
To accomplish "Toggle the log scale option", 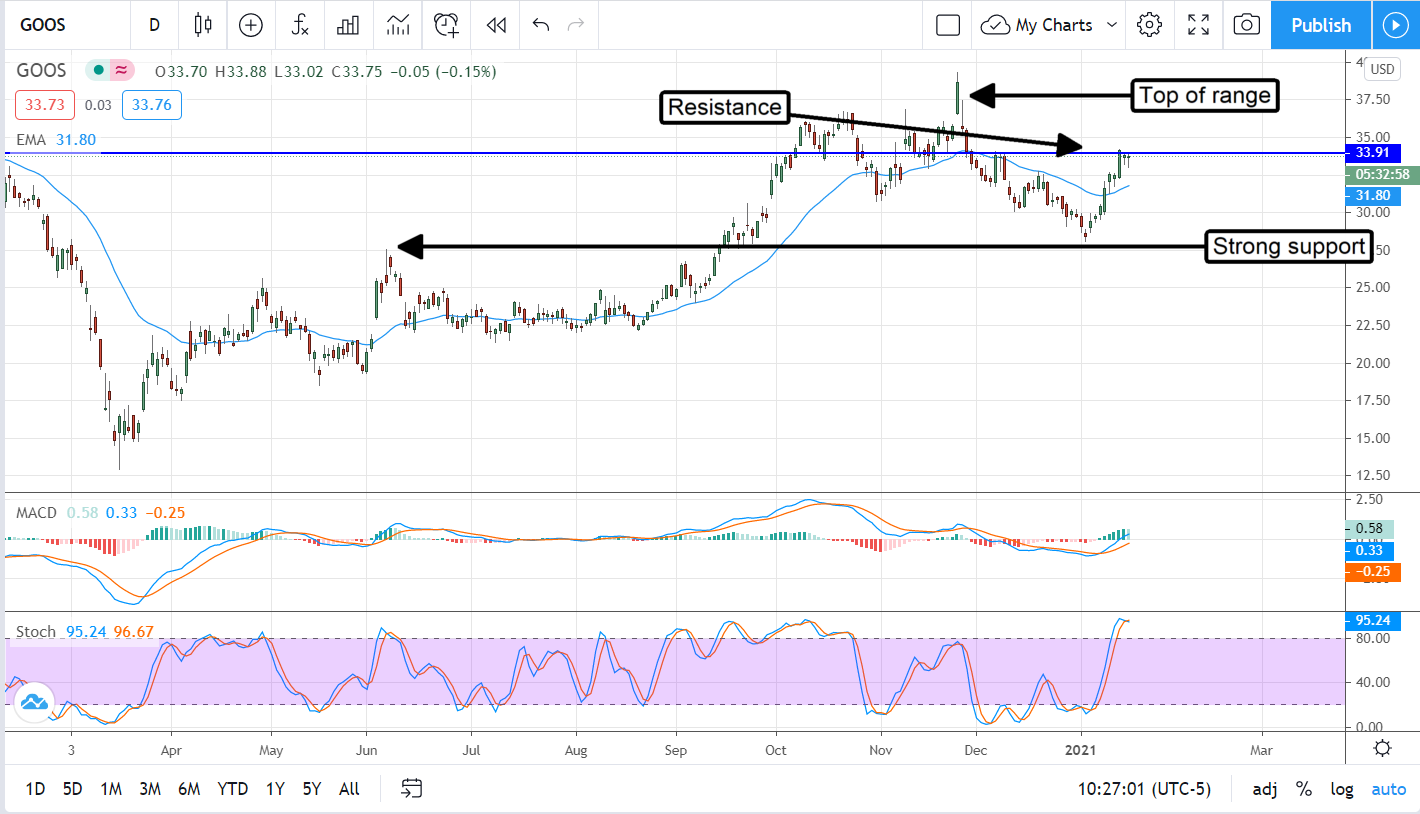I will [1342, 789].
